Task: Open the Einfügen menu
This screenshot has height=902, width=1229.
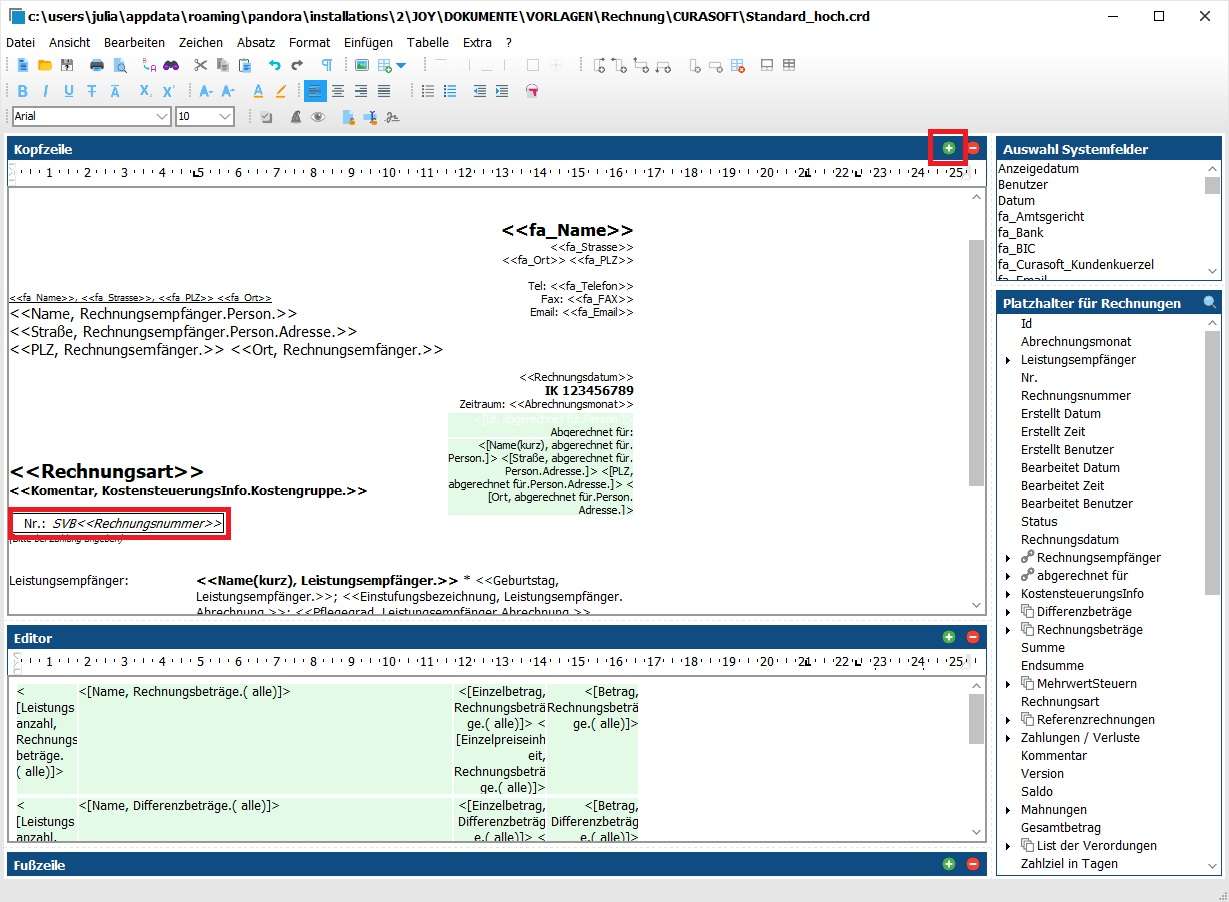Action: coord(368,43)
